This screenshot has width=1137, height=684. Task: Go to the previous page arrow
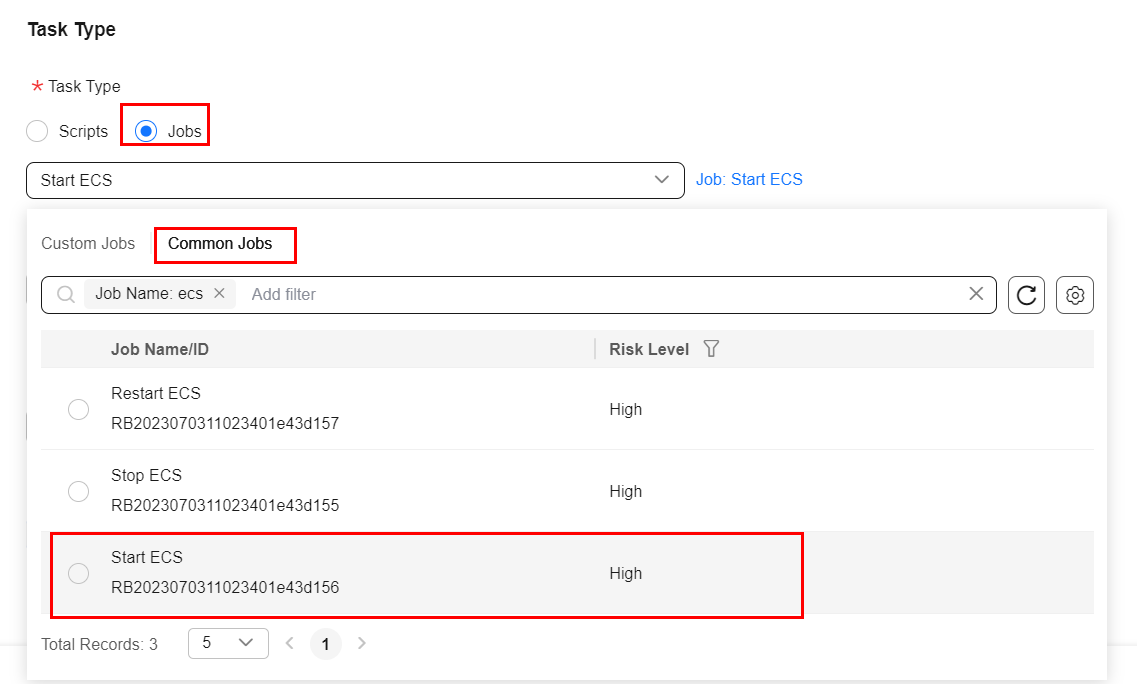(290, 643)
